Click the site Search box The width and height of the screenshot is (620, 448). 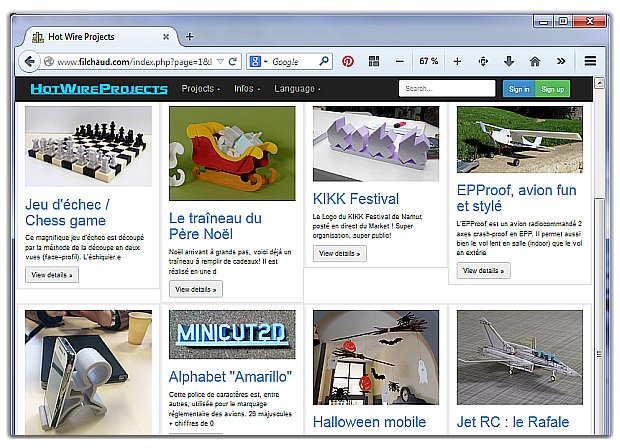pos(447,89)
